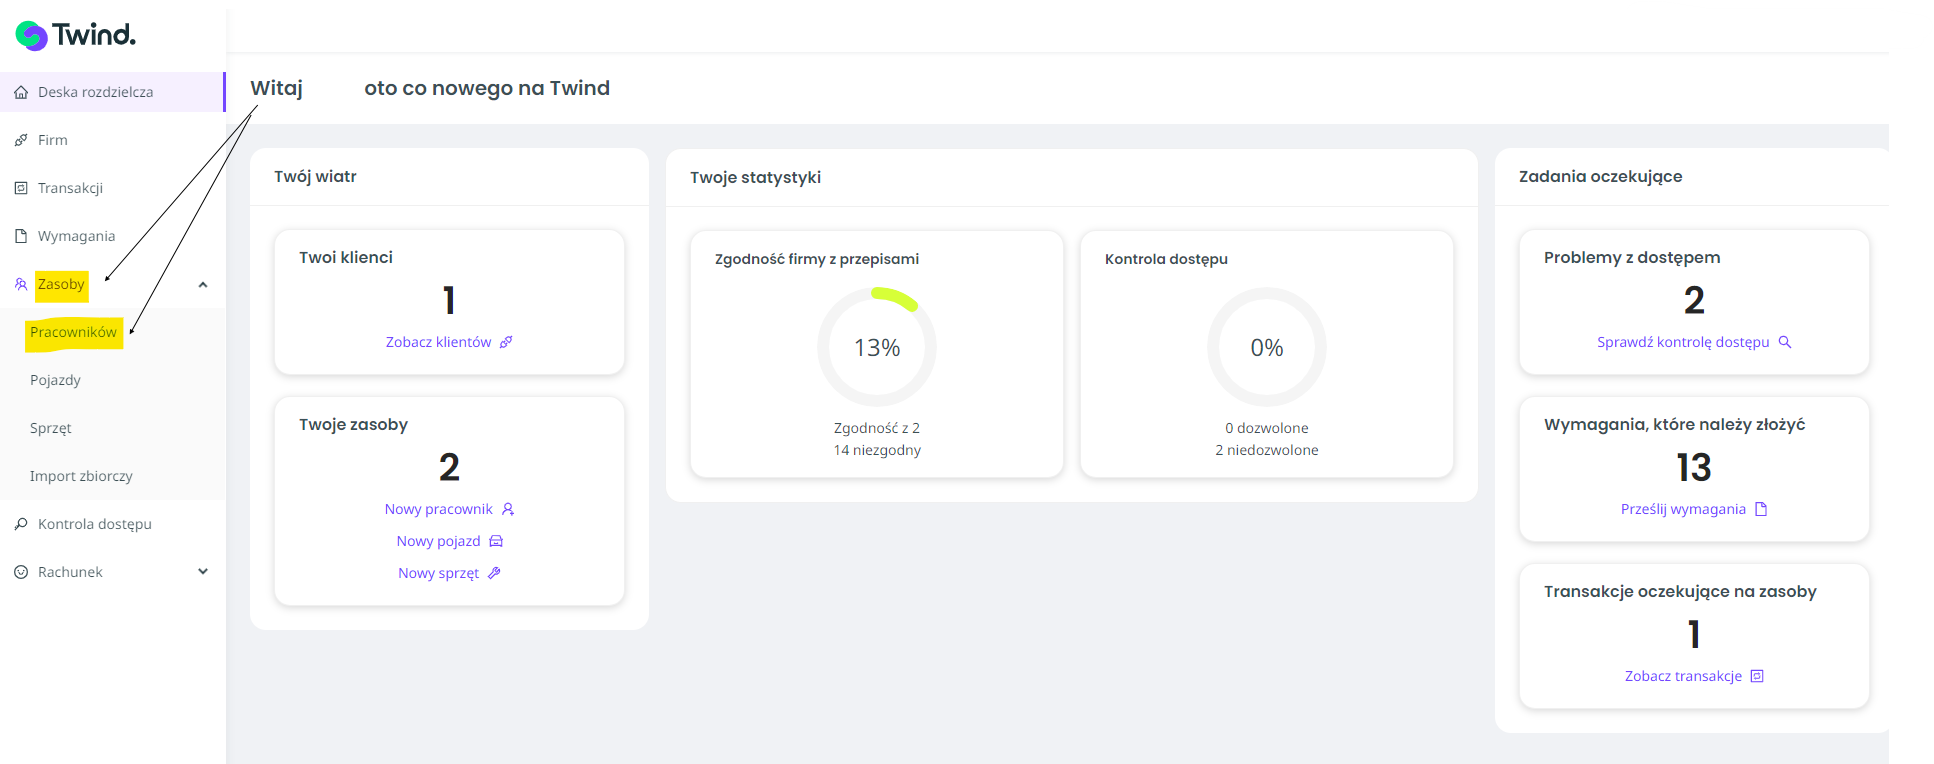
Task: Click the text '14 niezgodny'
Action: (877, 450)
